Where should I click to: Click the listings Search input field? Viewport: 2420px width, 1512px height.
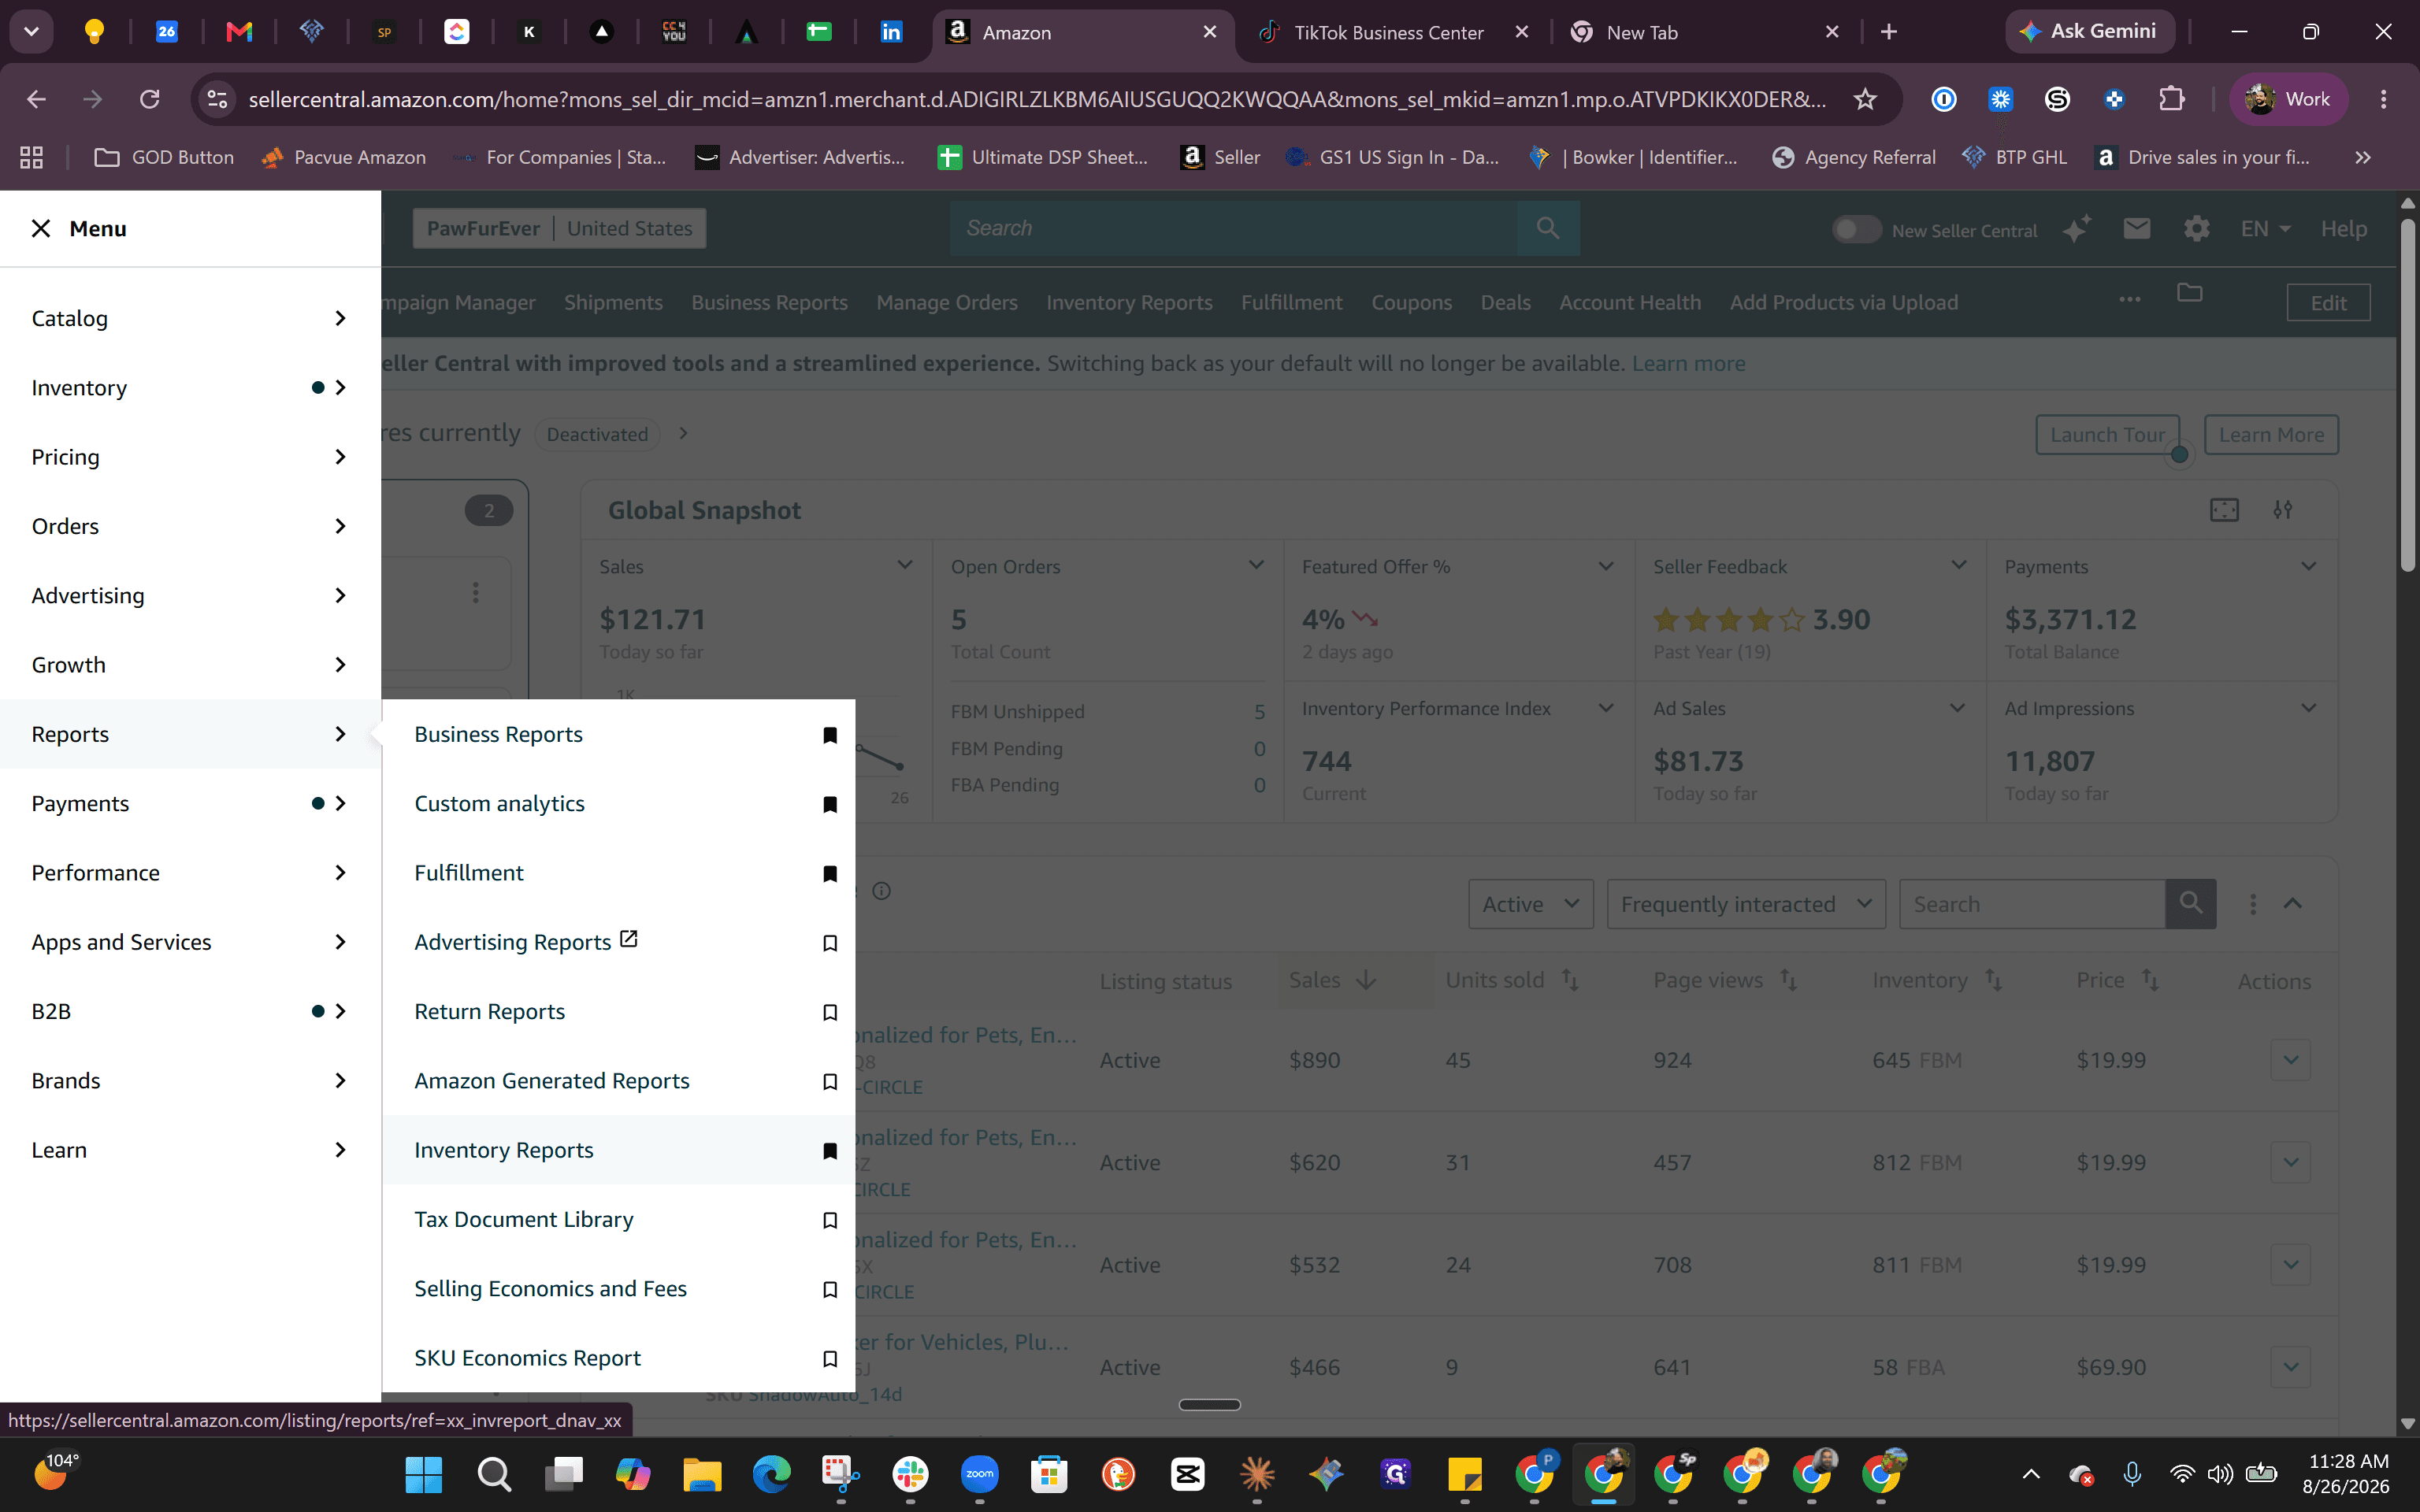coord(2032,904)
